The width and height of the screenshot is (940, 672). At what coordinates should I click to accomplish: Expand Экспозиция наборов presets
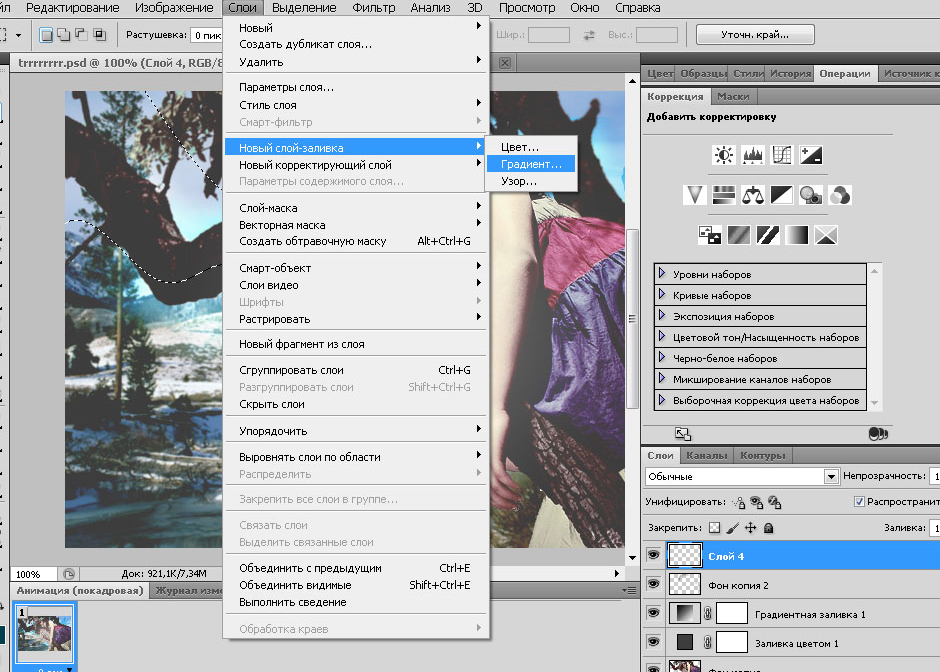coord(662,315)
